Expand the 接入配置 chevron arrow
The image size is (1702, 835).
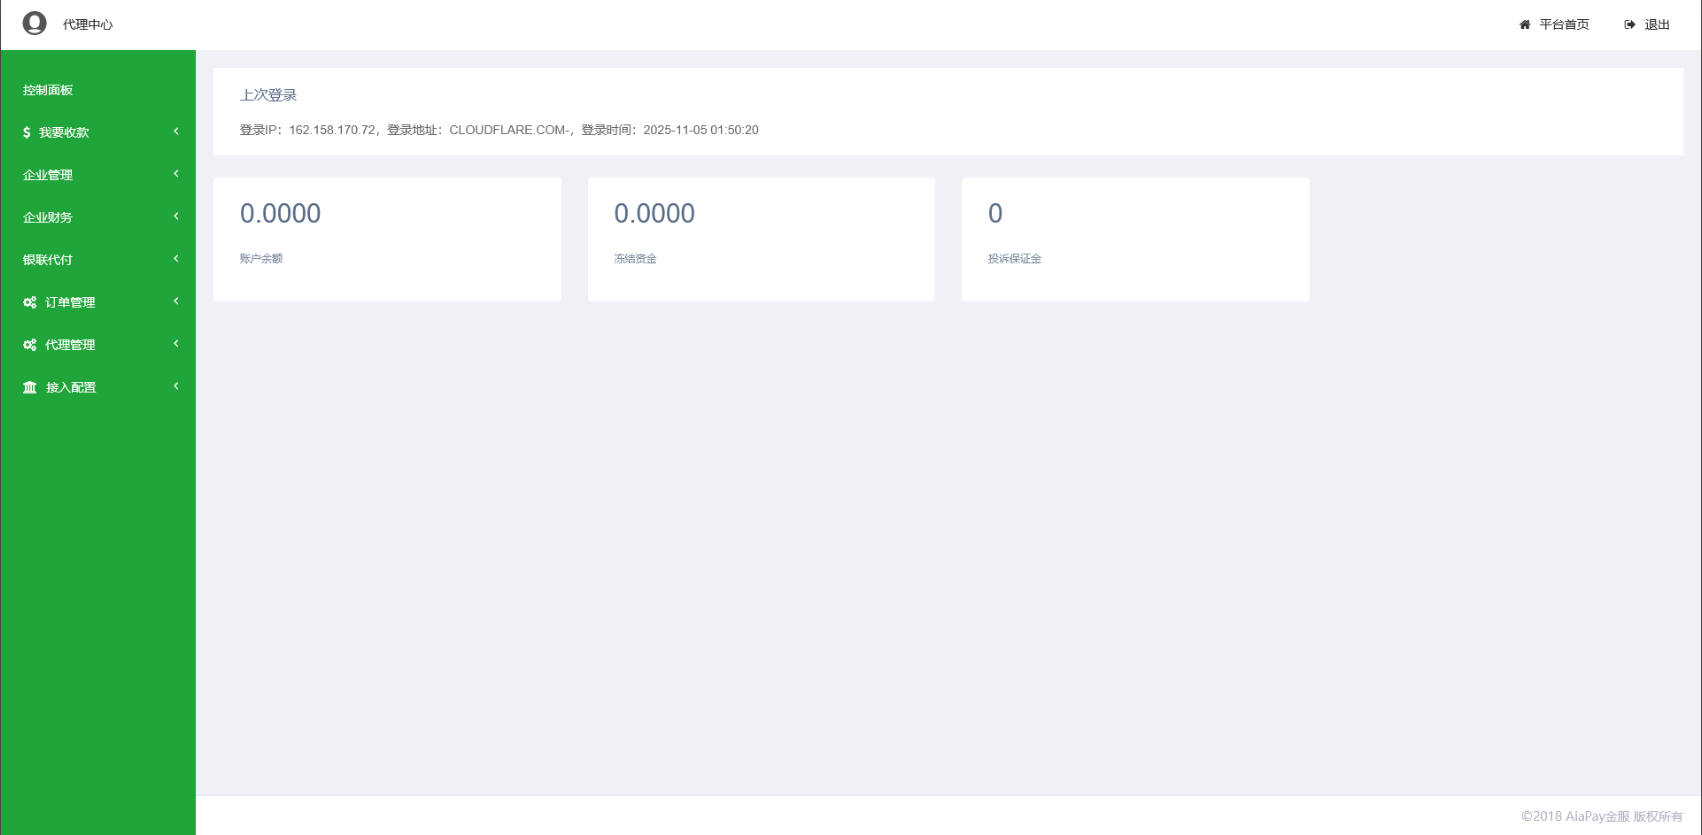tap(176, 387)
